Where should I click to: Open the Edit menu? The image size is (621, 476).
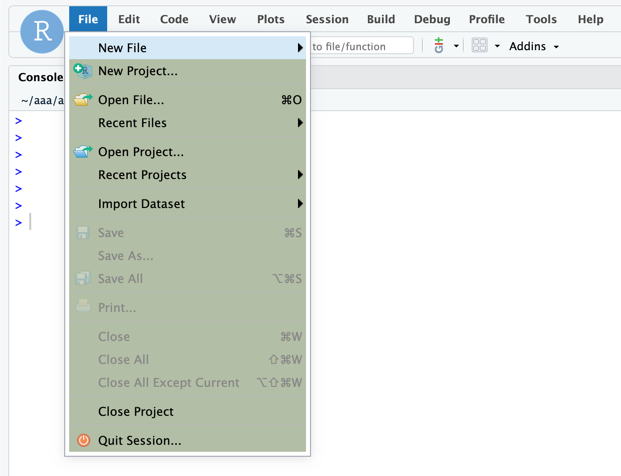click(x=129, y=19)
